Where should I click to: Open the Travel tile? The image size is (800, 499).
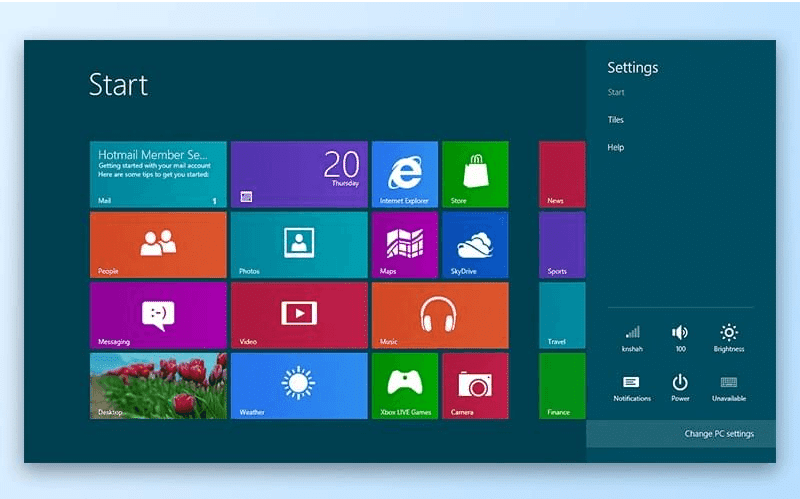562,315
